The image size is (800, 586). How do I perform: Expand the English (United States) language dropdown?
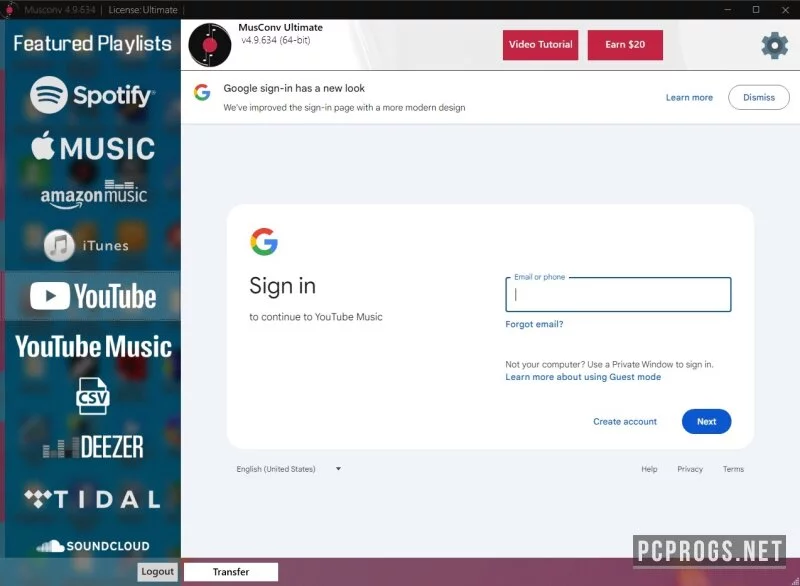tap(288, 469)
